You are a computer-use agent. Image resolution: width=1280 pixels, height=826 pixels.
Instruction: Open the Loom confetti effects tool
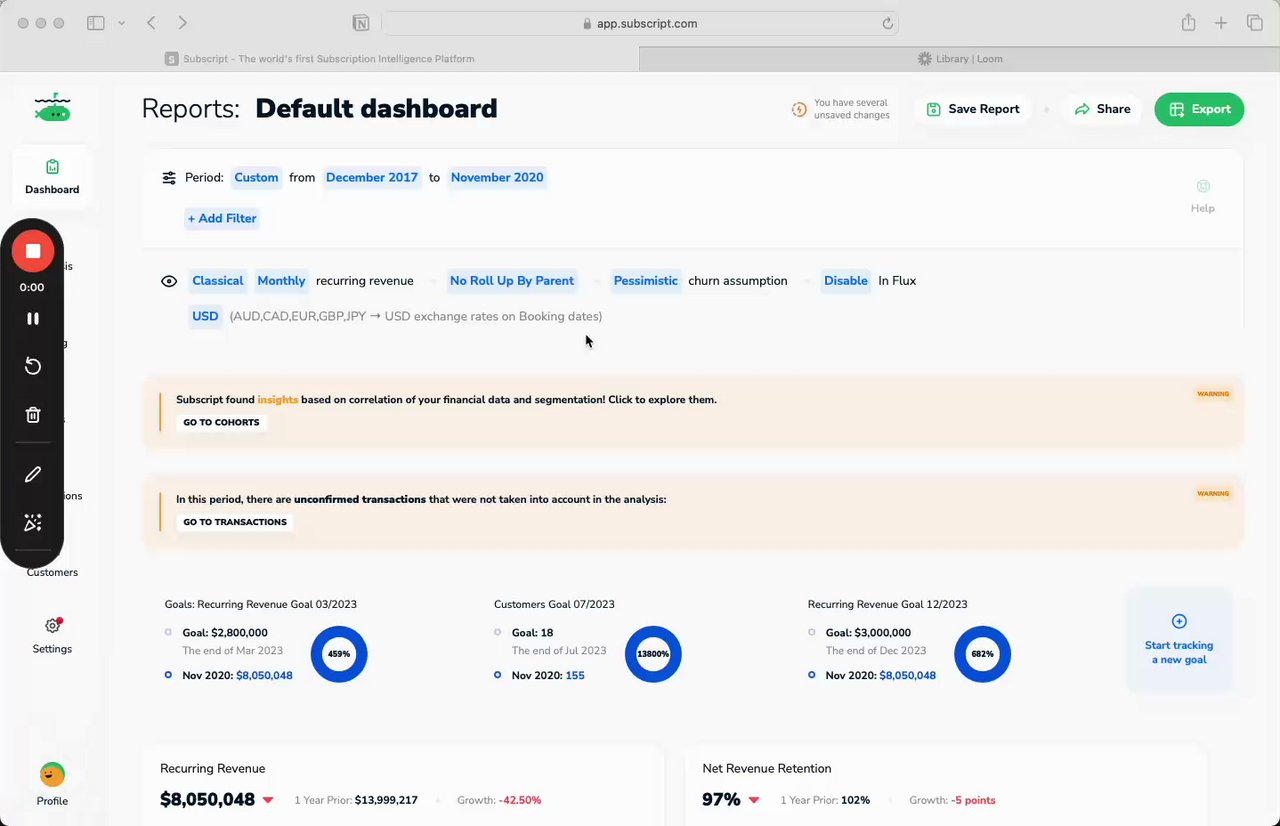coord(32,522)
